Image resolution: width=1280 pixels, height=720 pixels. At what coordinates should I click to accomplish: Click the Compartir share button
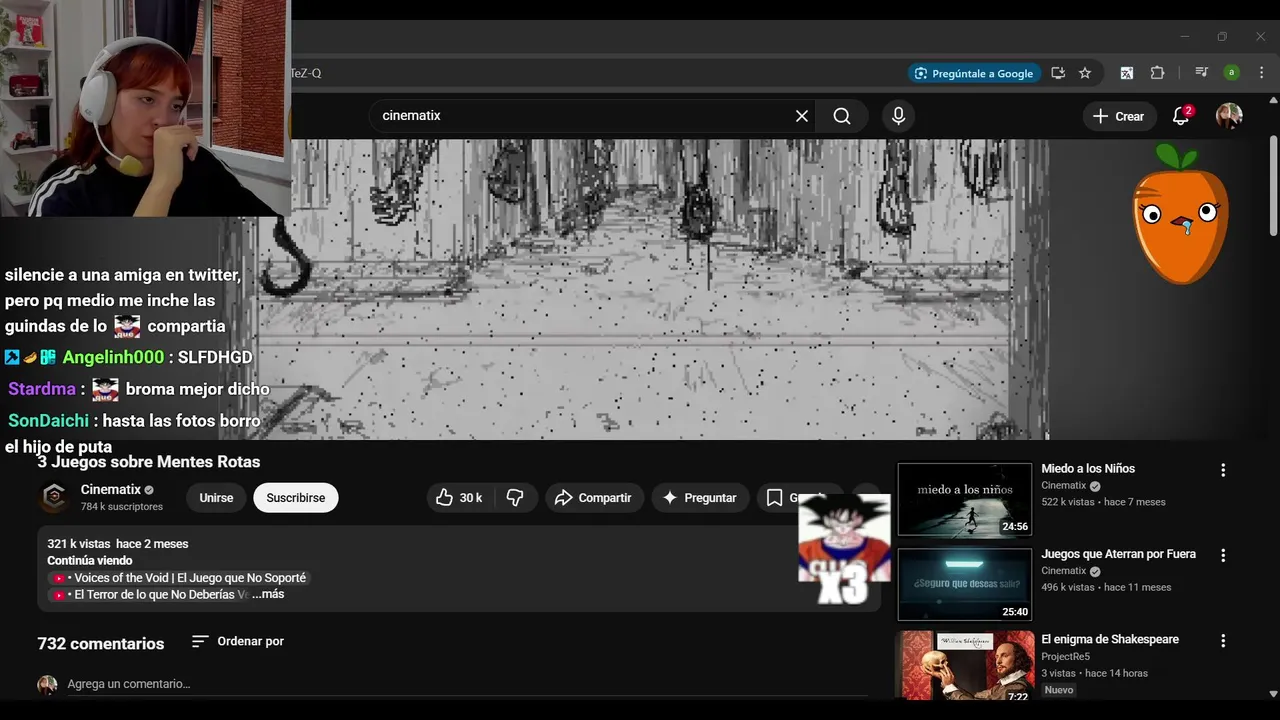(593, 498)
